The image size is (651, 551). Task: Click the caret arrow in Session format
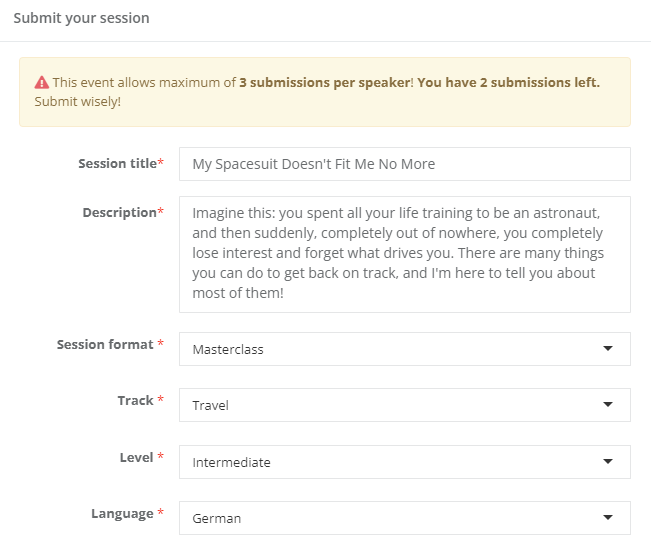tap(607, 349)
